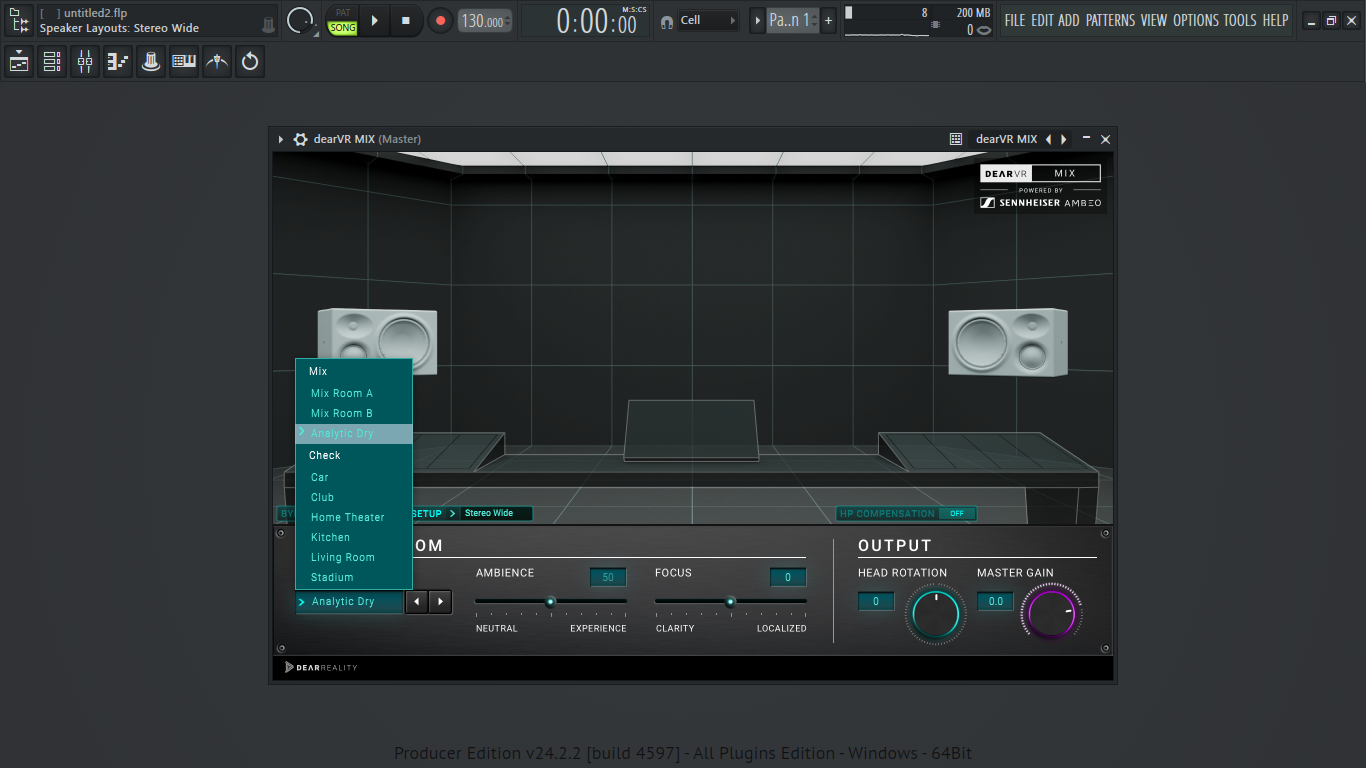Image resolution: width=1366 pixels, height=768 pixels.
Task: Toggle HP Compensation off switch
Action: [957, 514]
